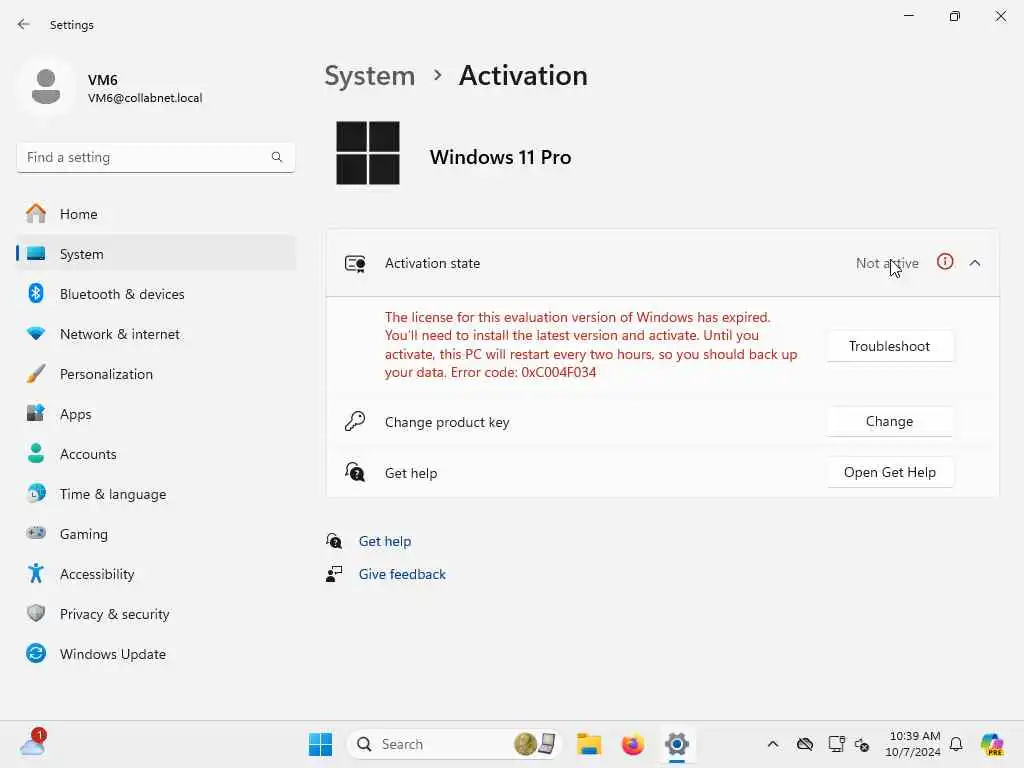Open the Give feedback link

(x=402, y=574)
